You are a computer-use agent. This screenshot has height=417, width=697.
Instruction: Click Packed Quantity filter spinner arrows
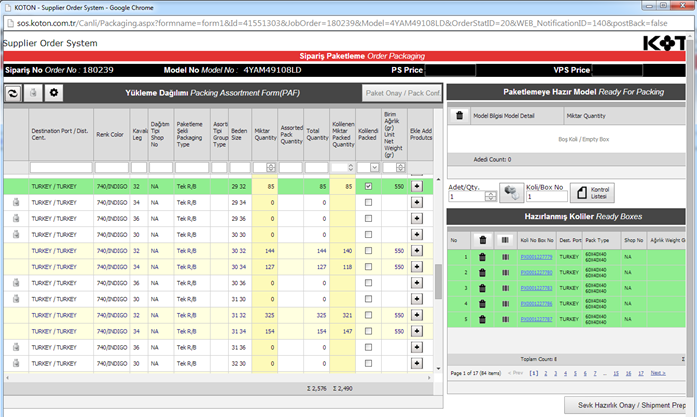[x=350, y=168]
